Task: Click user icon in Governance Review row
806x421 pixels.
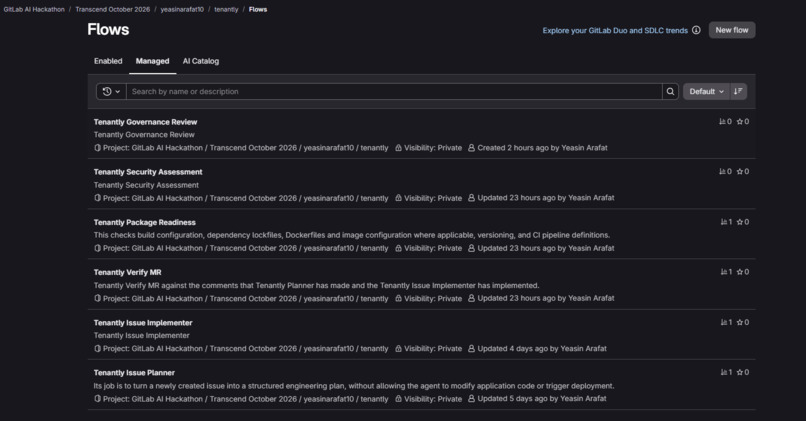Action: [471, 148]
